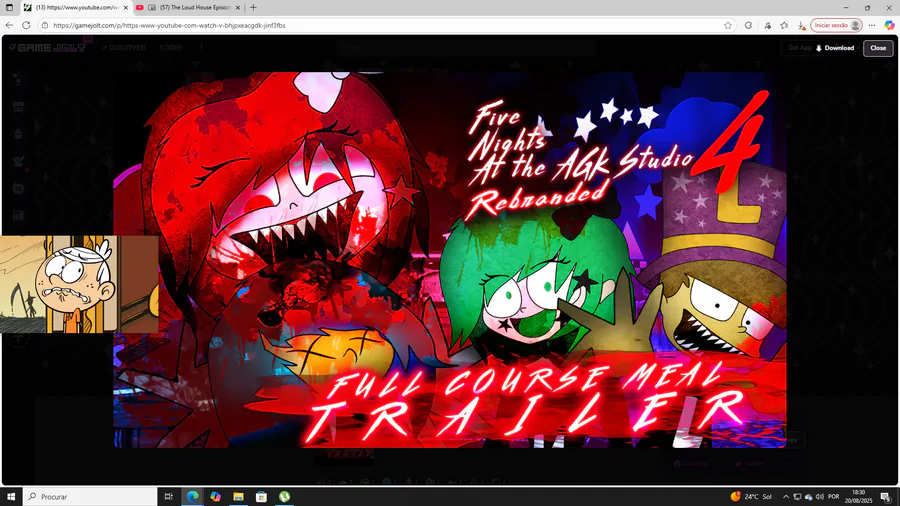Click the OneDrive cloud tray icon
Image resolution: width=900 pixels, height=506 pixels.
pyautogui.click(x=808, y=496)
